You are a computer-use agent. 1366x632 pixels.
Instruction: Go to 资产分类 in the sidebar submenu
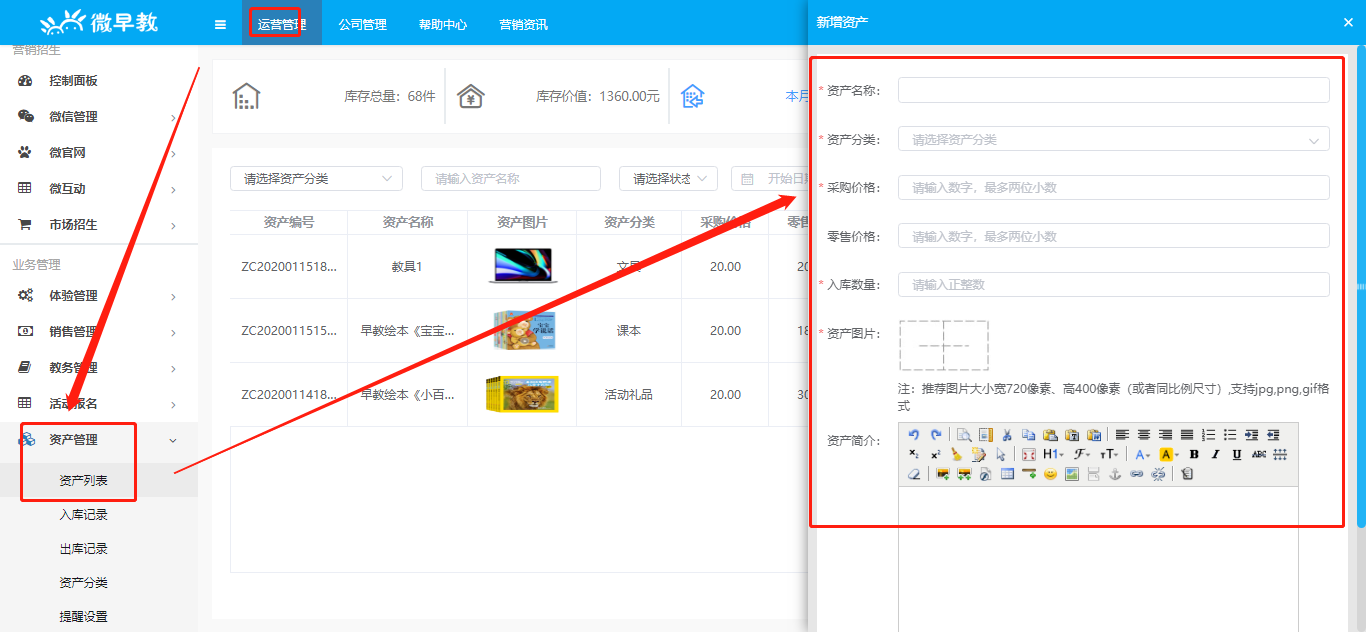click(x=83, y=583)
